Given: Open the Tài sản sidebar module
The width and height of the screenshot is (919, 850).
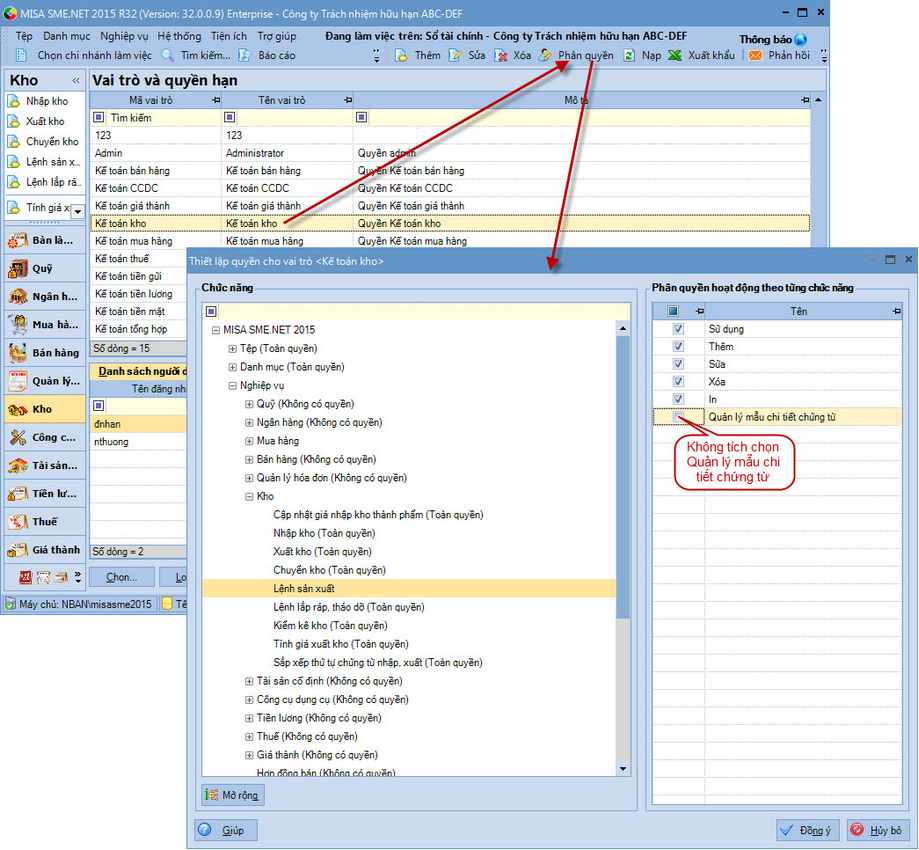Looking at the screenshot, I should tap(45, 465).
